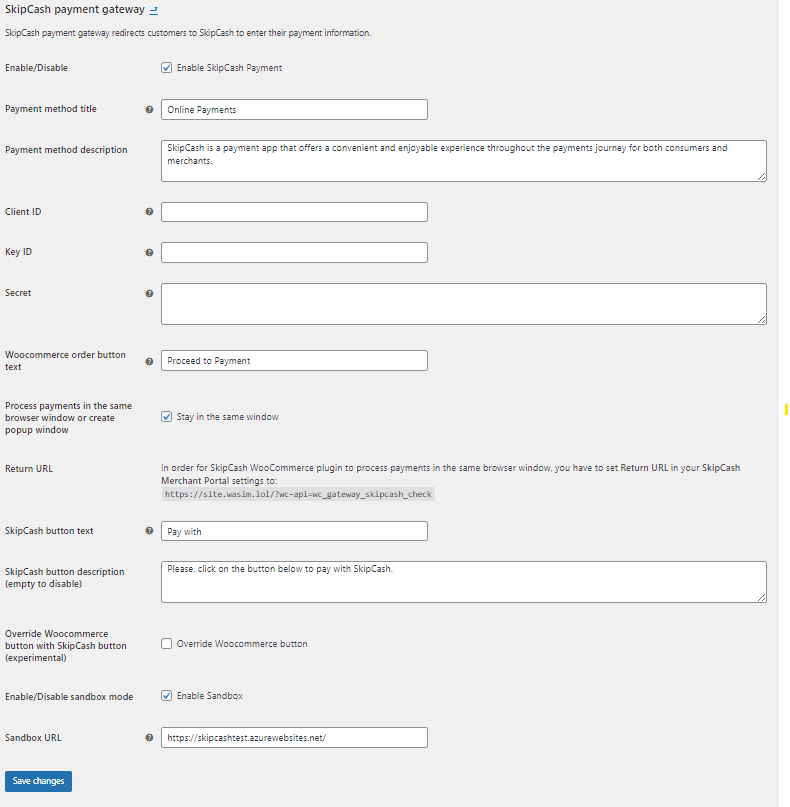Click the Save changes button
The width and height of the screenshot is (790, 807).
(x=39, y=781)
